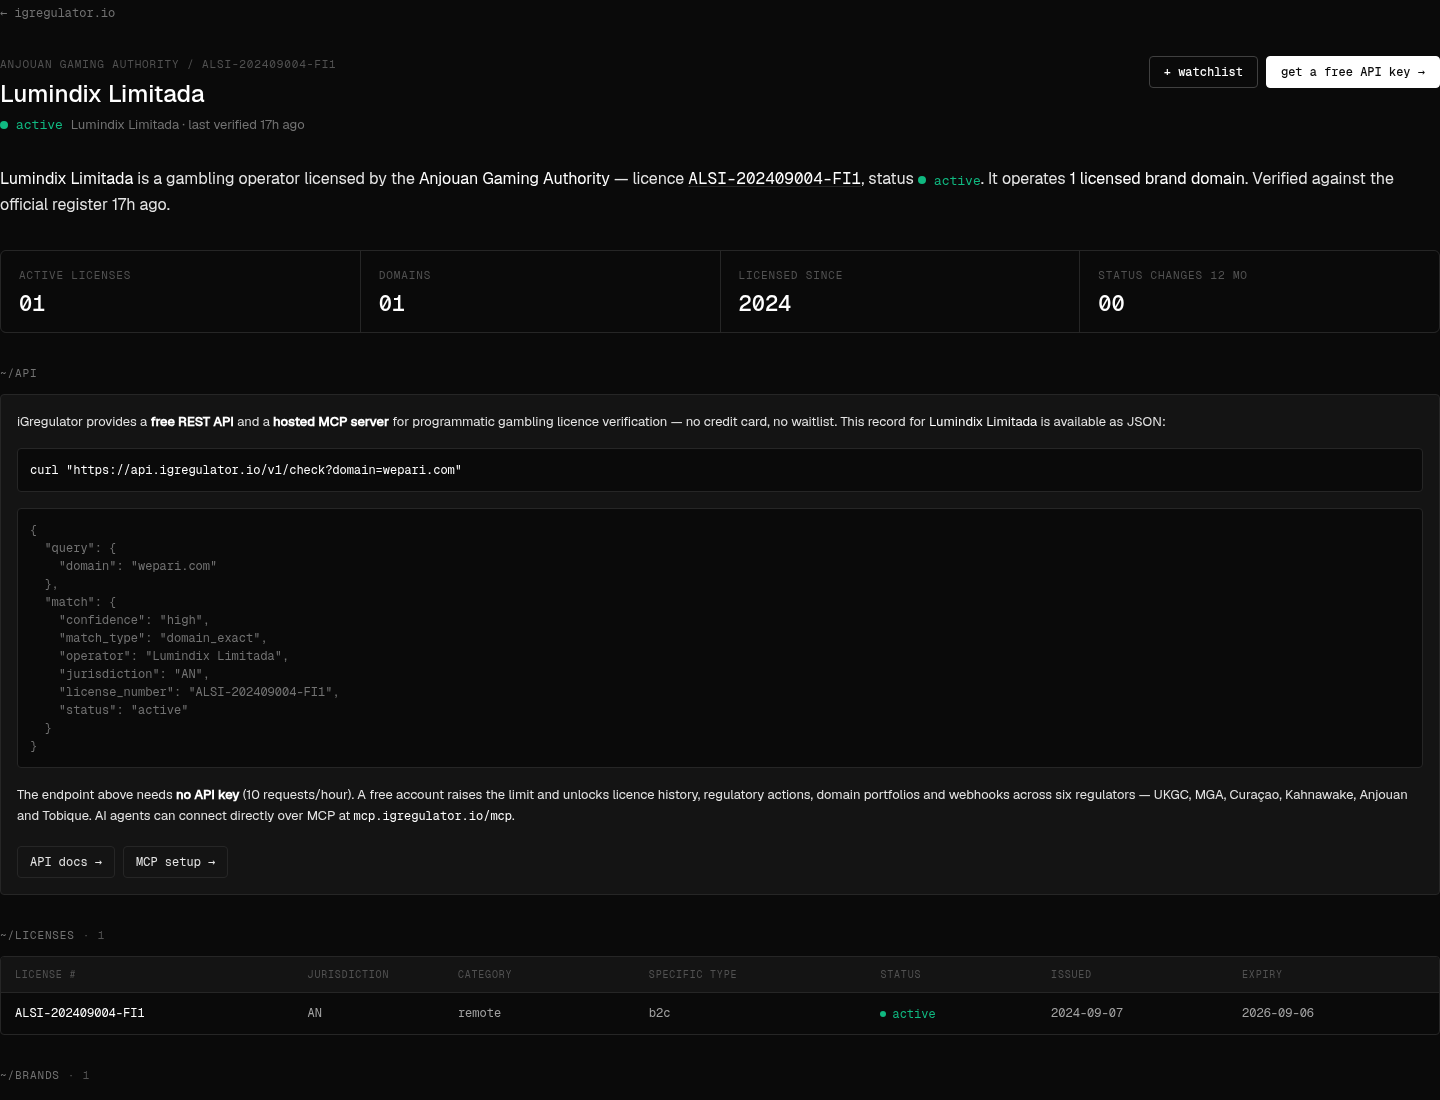This screenshot has height=1100, width=1440.
Task: Select the curl command text line
Action: click(x=246, y=470)
